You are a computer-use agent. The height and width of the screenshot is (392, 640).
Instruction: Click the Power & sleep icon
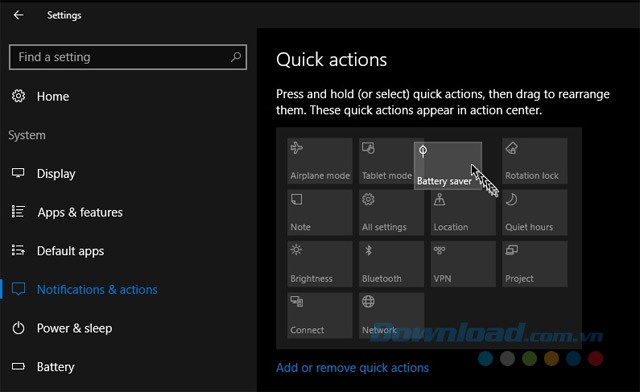pos(18,328)
